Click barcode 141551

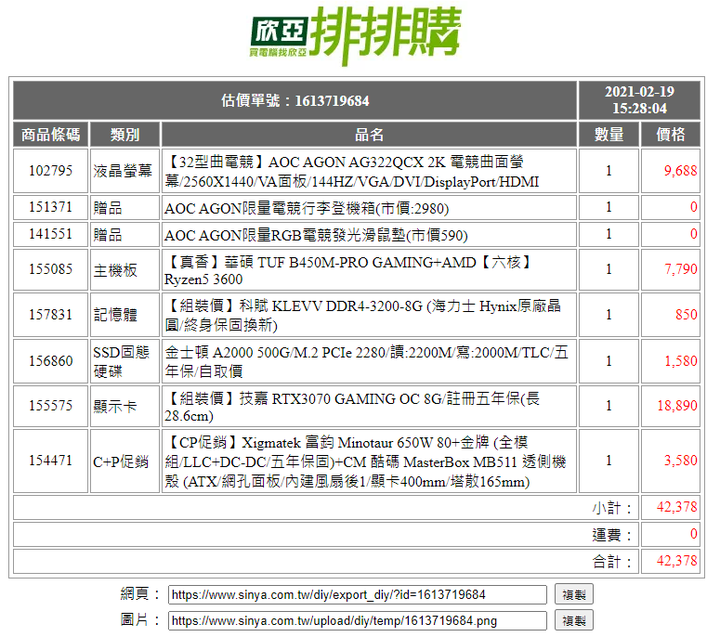[51, 234]
